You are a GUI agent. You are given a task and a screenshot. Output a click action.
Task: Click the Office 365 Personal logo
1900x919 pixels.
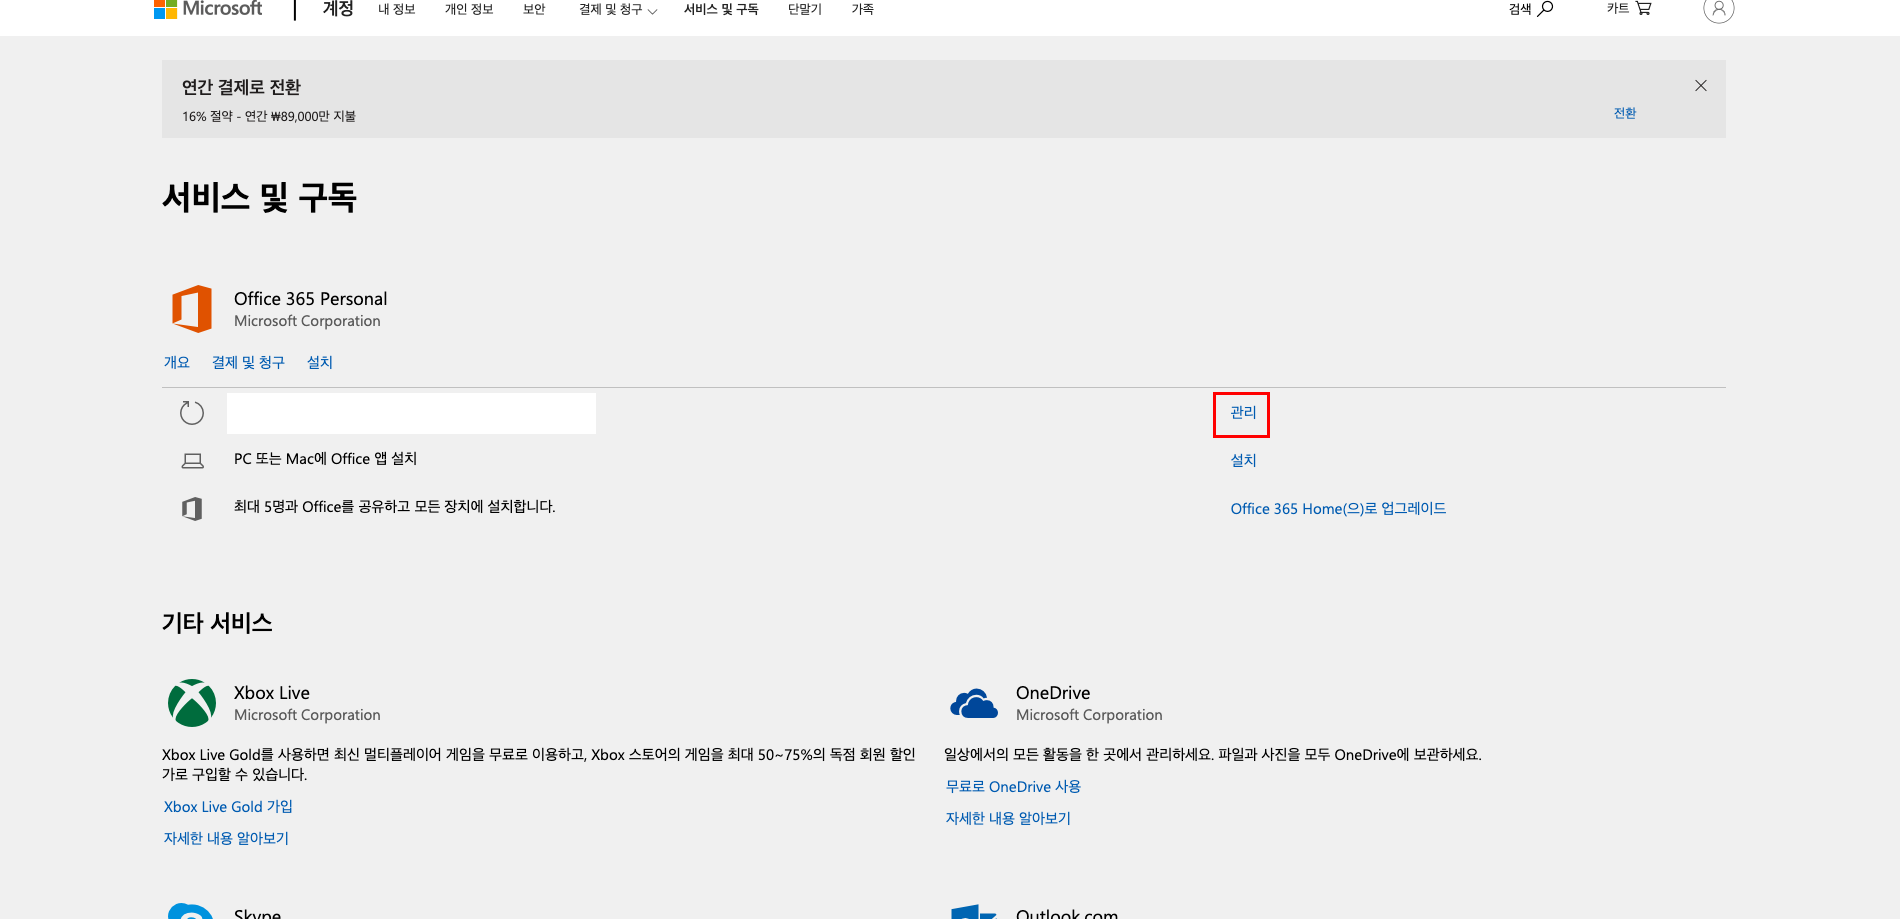(192, 308)
